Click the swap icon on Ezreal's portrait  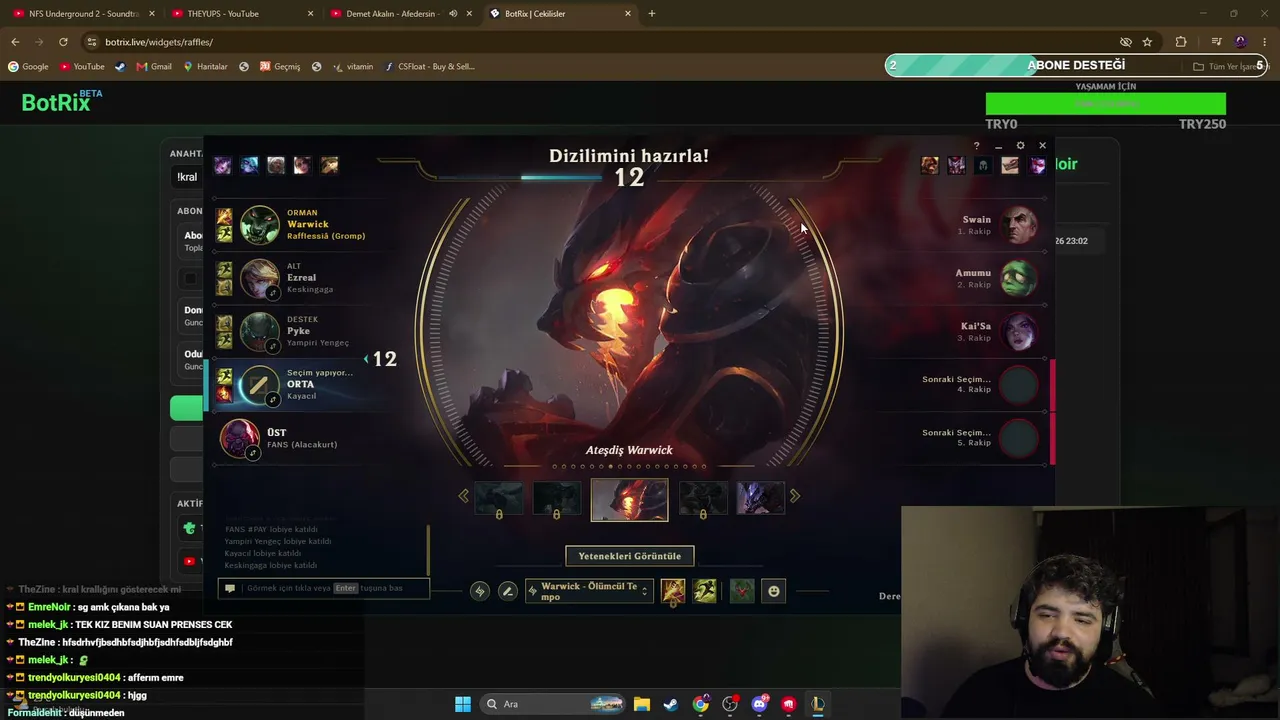pos(273,294)
